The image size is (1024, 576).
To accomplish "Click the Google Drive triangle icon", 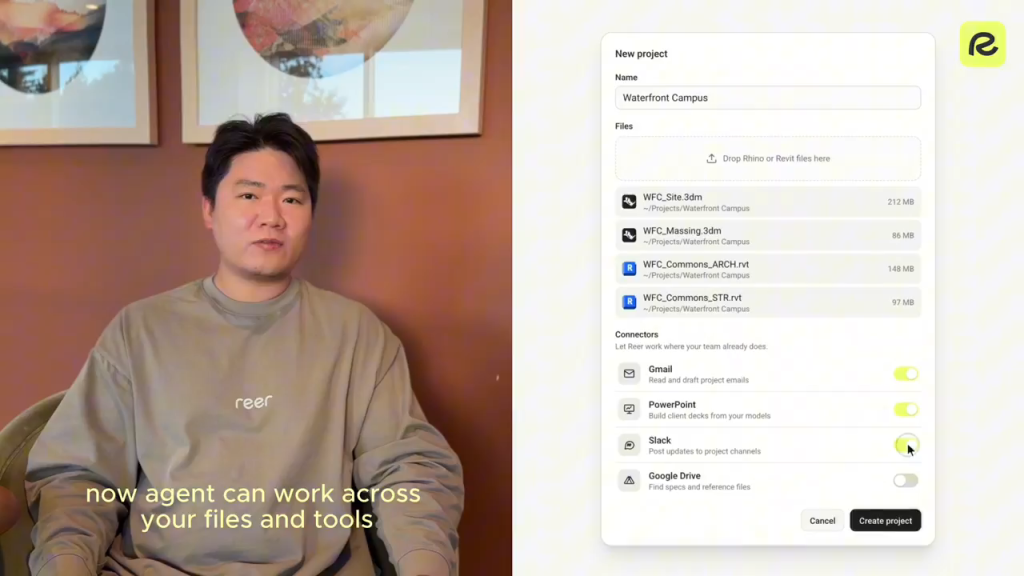I will coord(629,481).
